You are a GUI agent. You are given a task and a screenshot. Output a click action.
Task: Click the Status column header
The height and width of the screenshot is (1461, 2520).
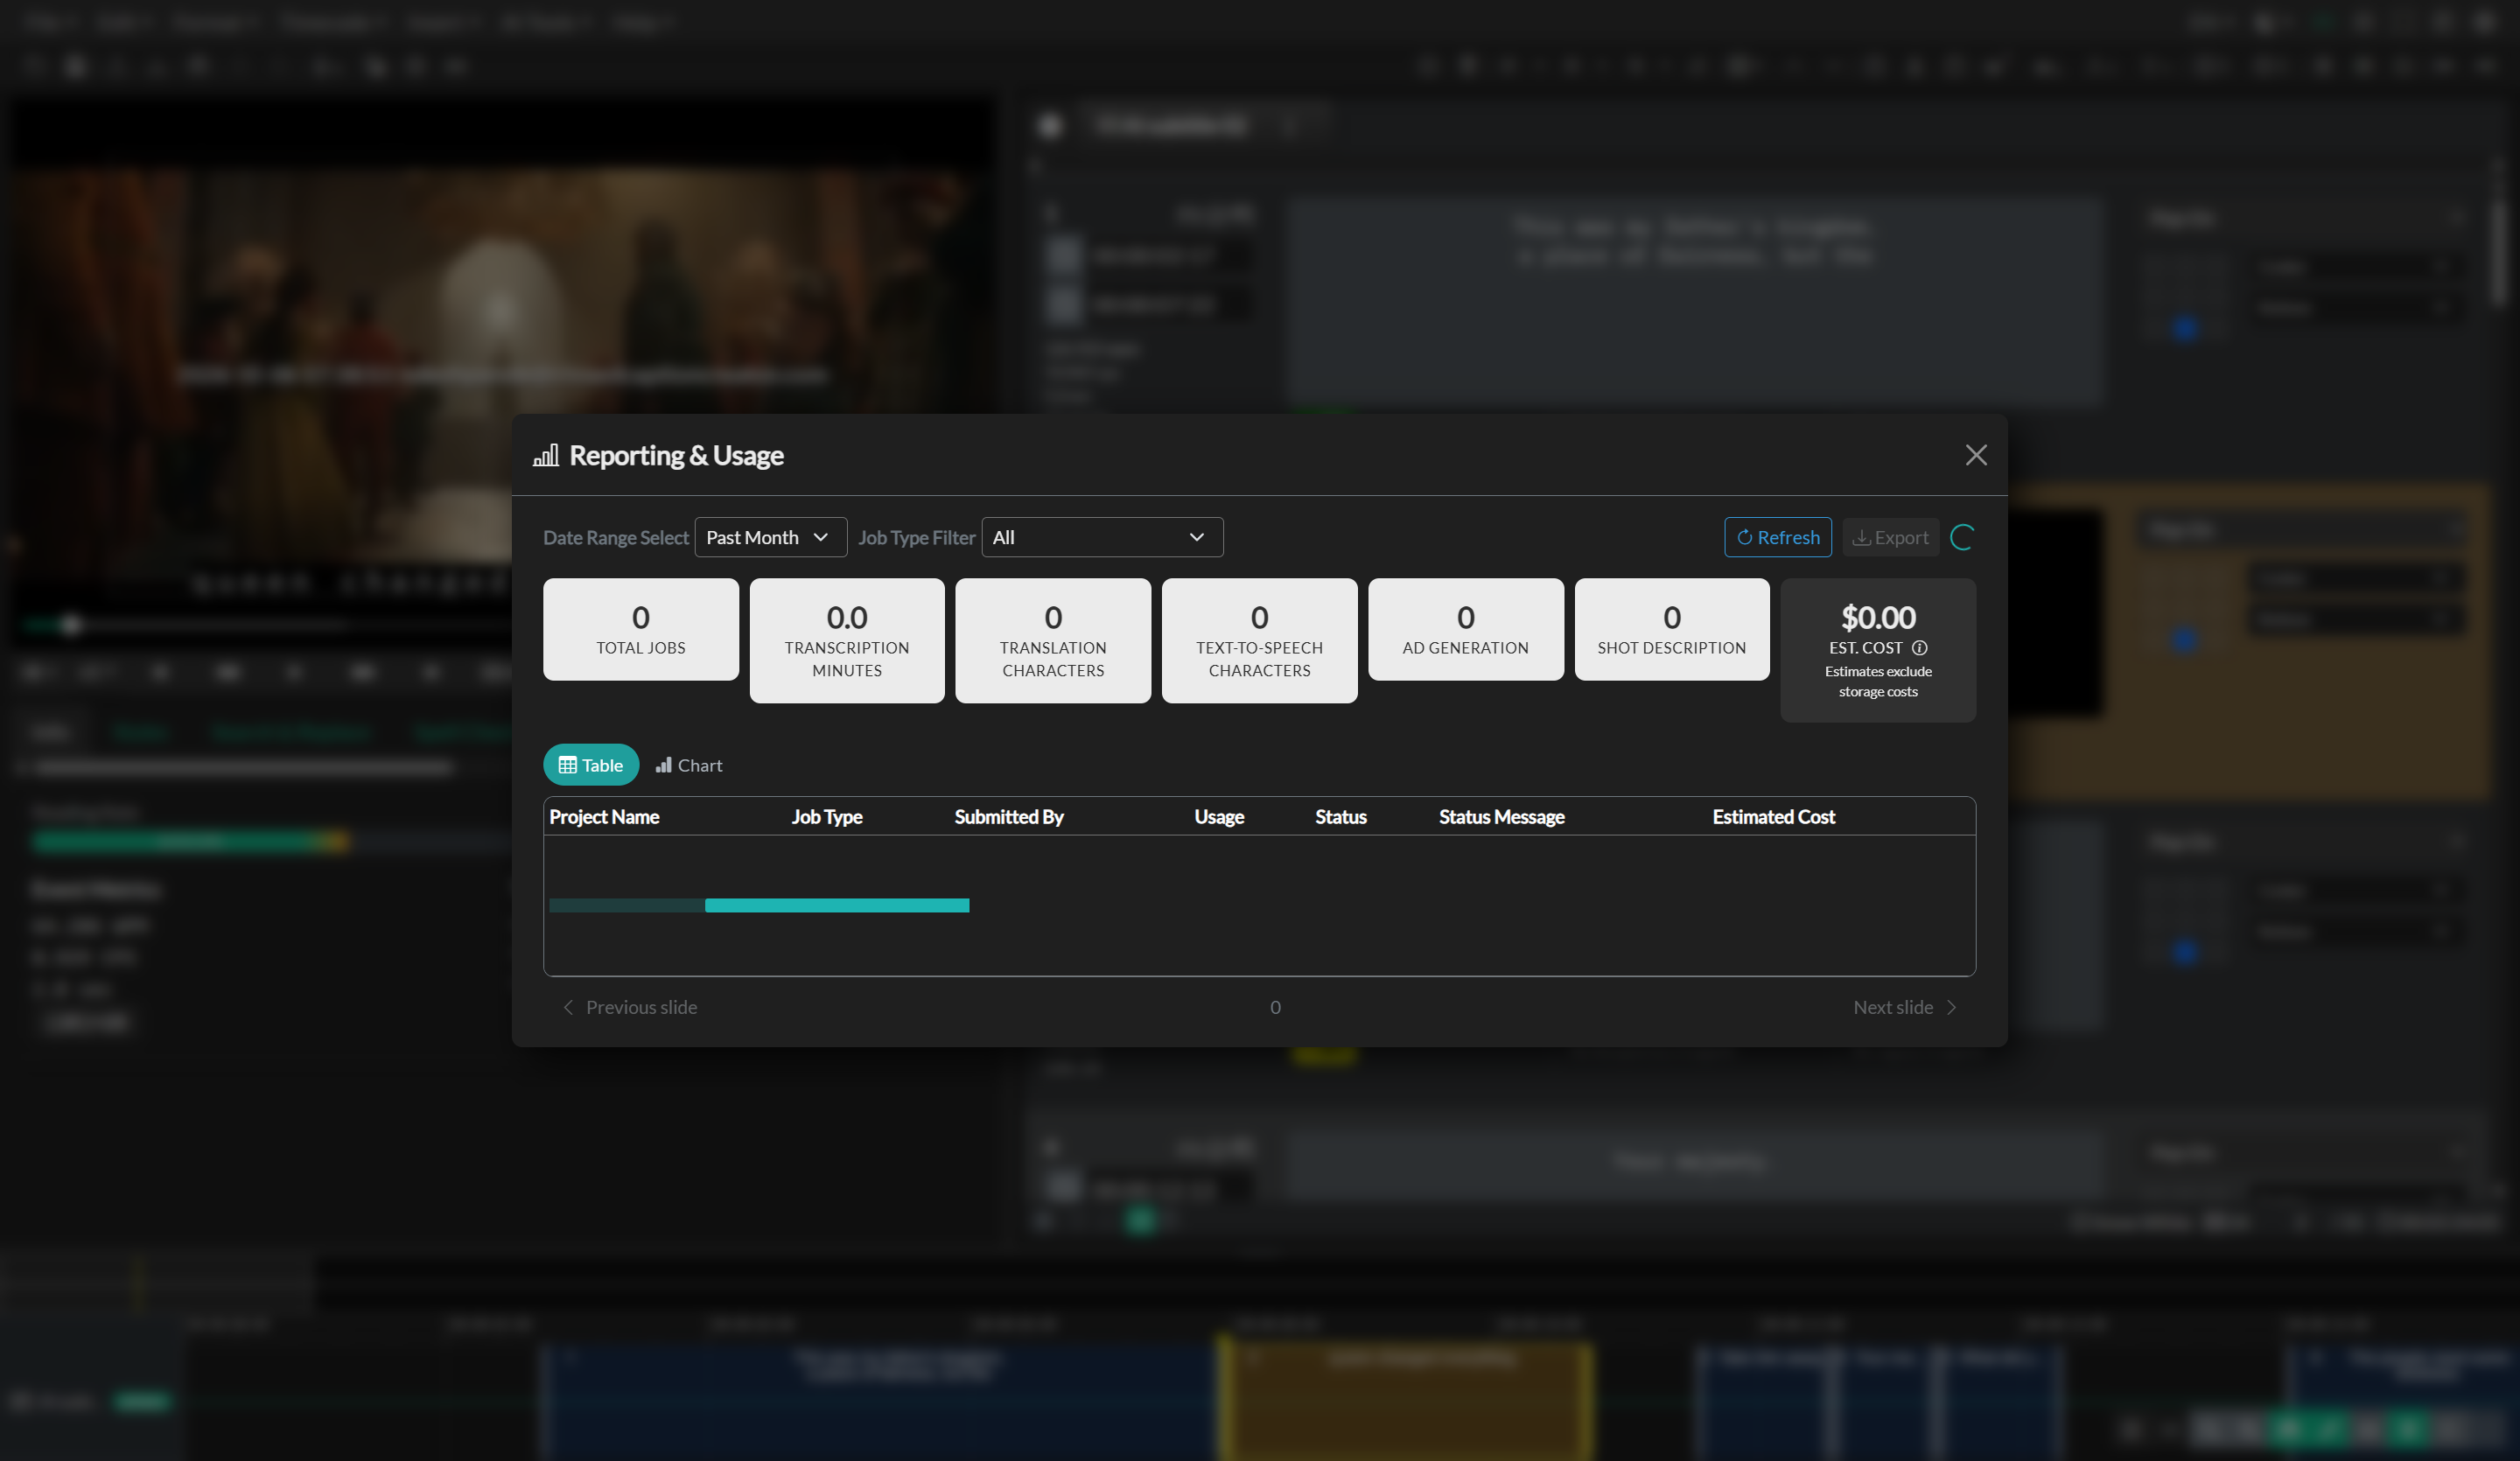(1340, 816)
